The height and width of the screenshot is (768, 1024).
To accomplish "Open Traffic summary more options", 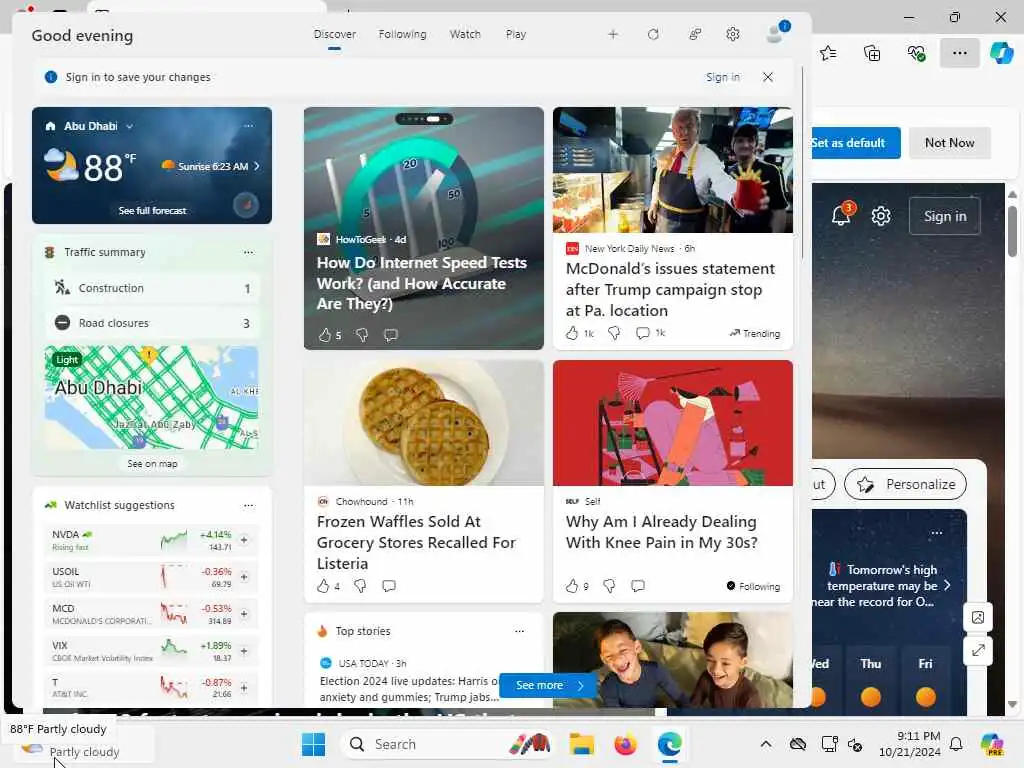I will [249, 252].
